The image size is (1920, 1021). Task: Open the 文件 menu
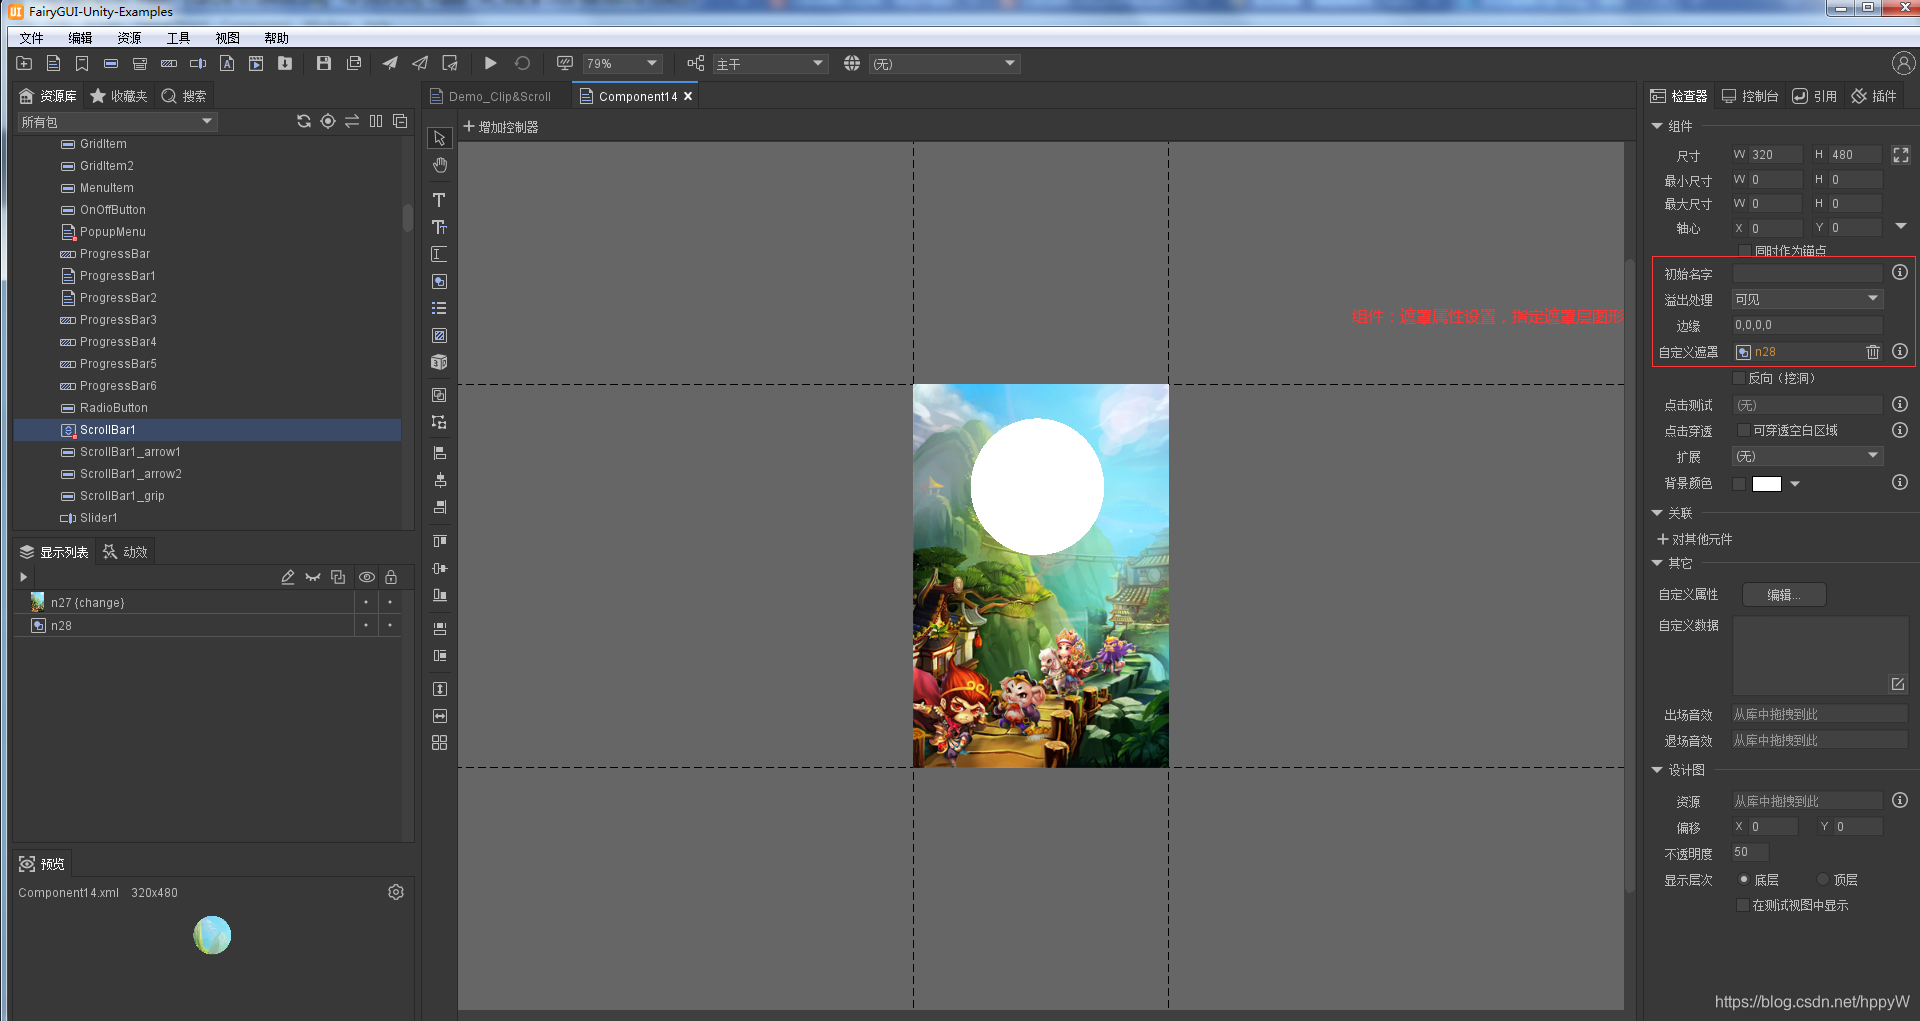coord(32,38)
